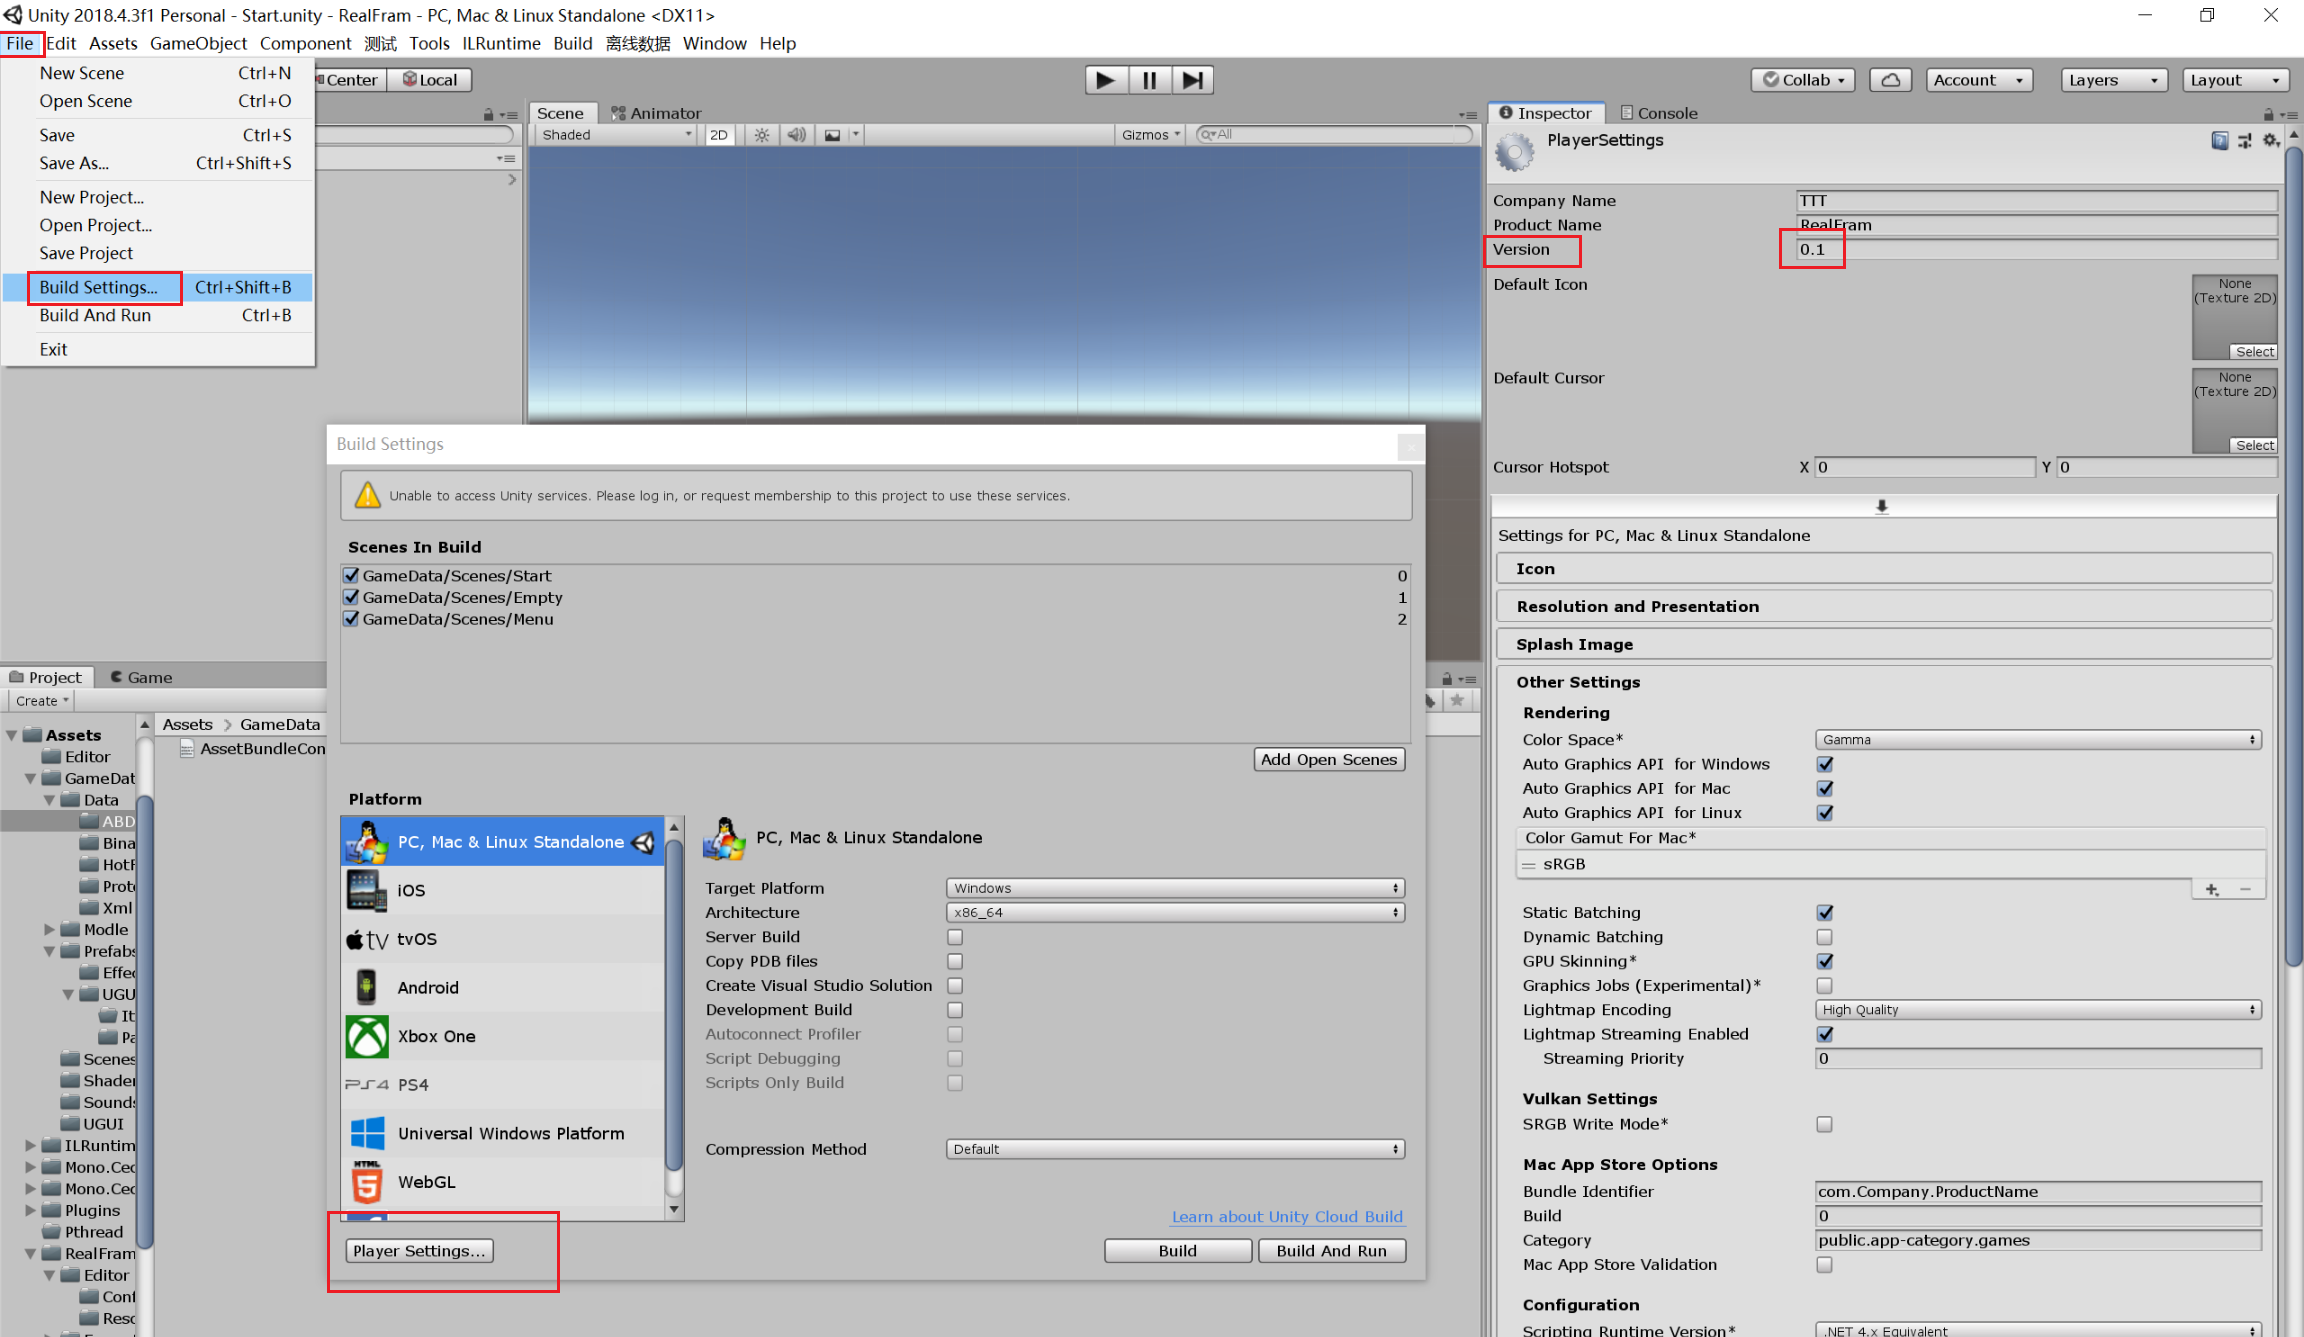Switch to the Console tab
Viewport: 2304px width, 1337px height.
coord(1658,113)
